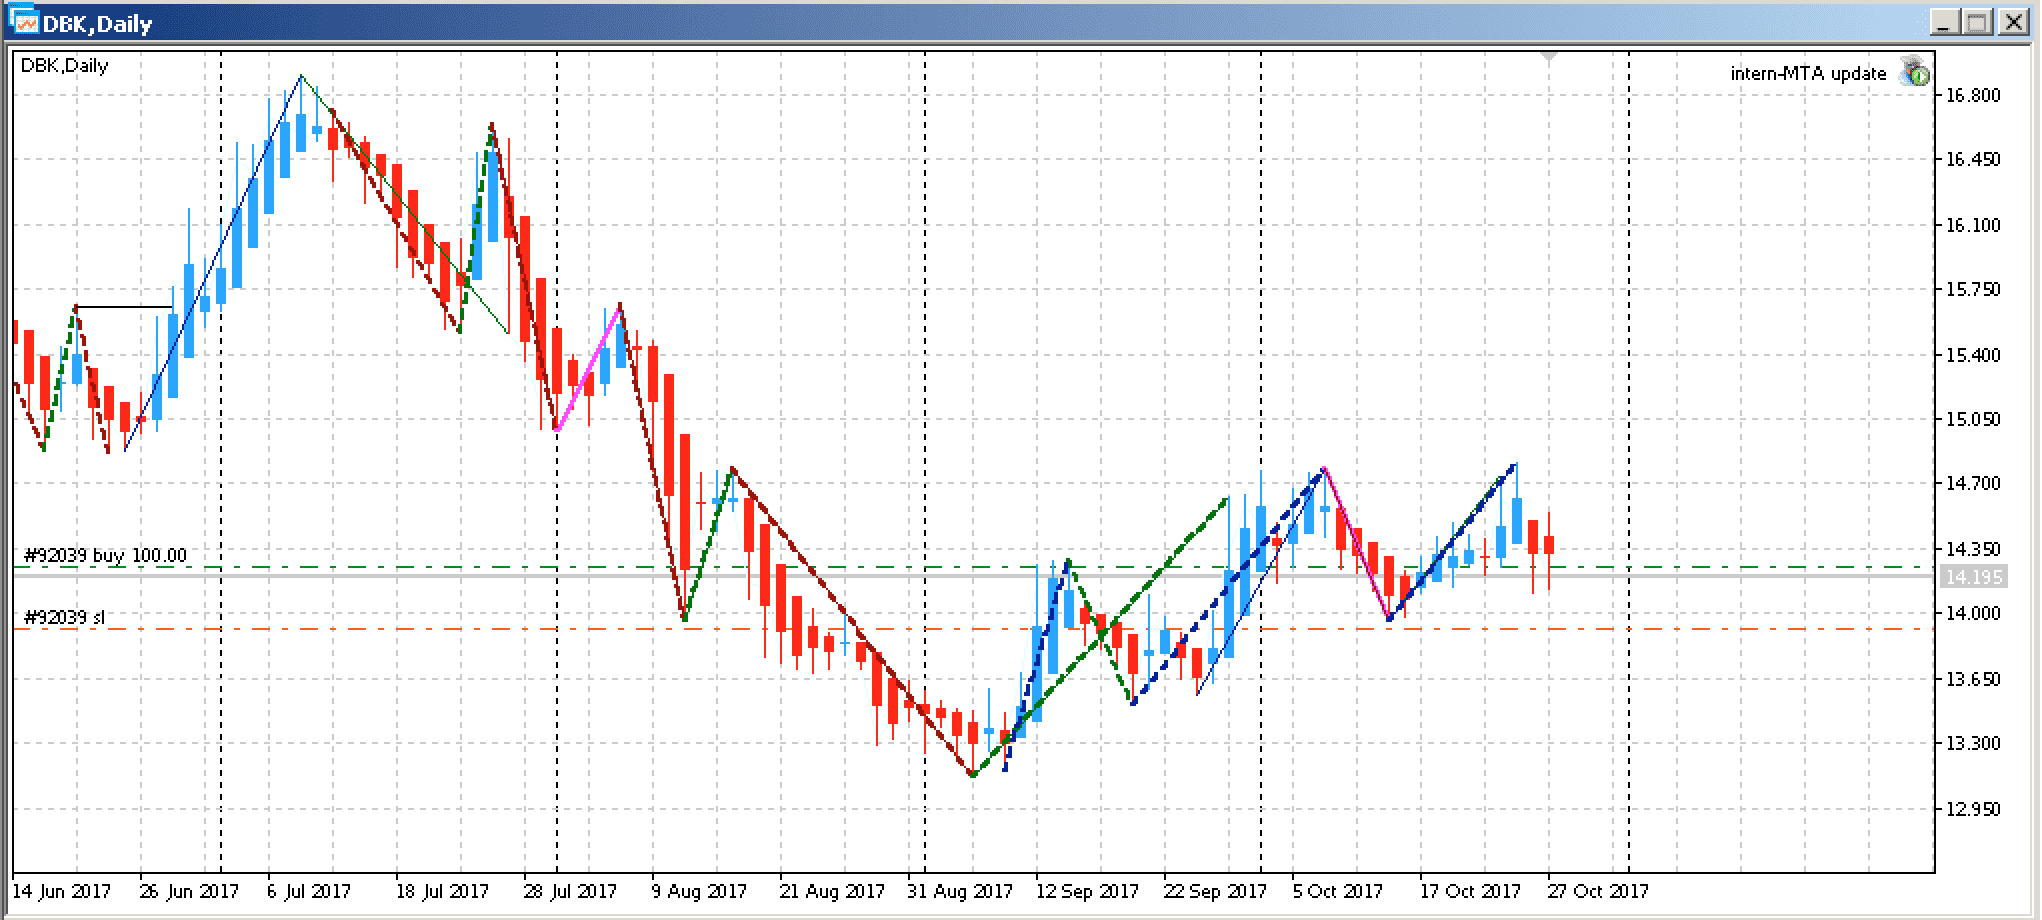Click the 16.100 price scale value

click(x=1973, y=226)
